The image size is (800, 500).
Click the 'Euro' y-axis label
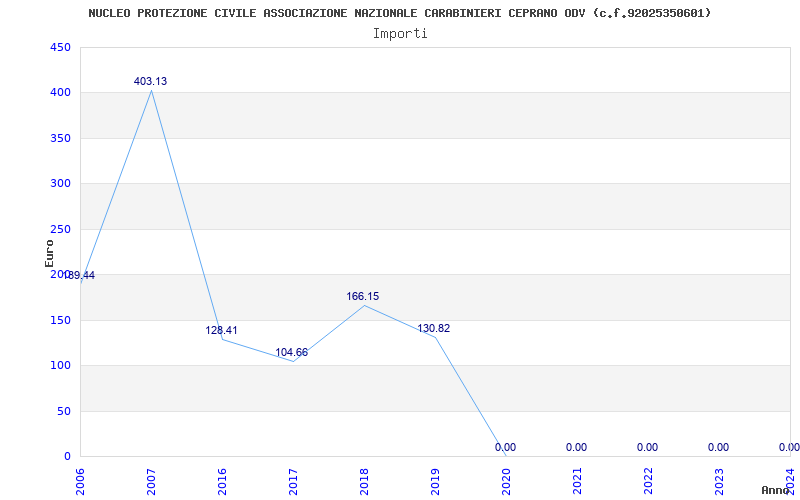tap(49, 253)
